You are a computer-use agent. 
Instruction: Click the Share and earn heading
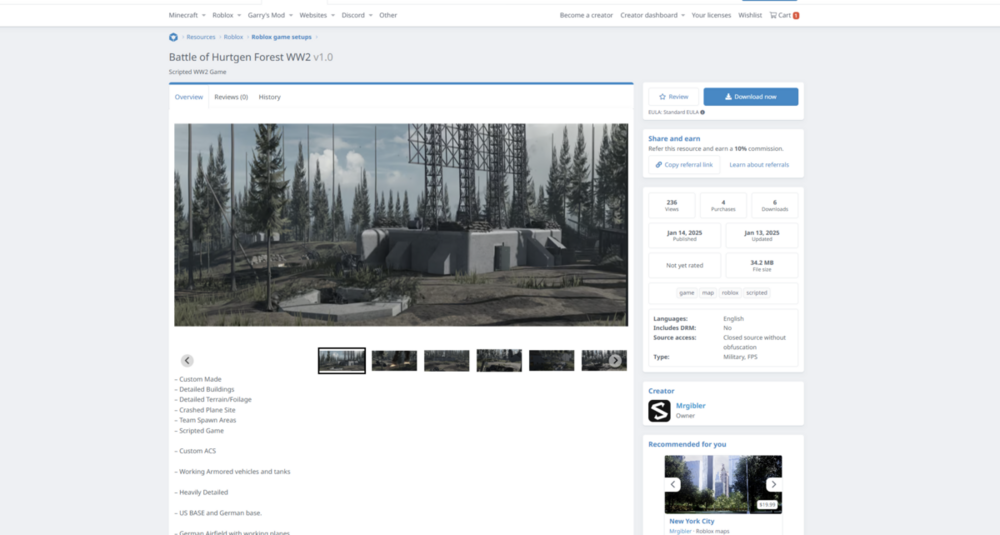(674, 138)
